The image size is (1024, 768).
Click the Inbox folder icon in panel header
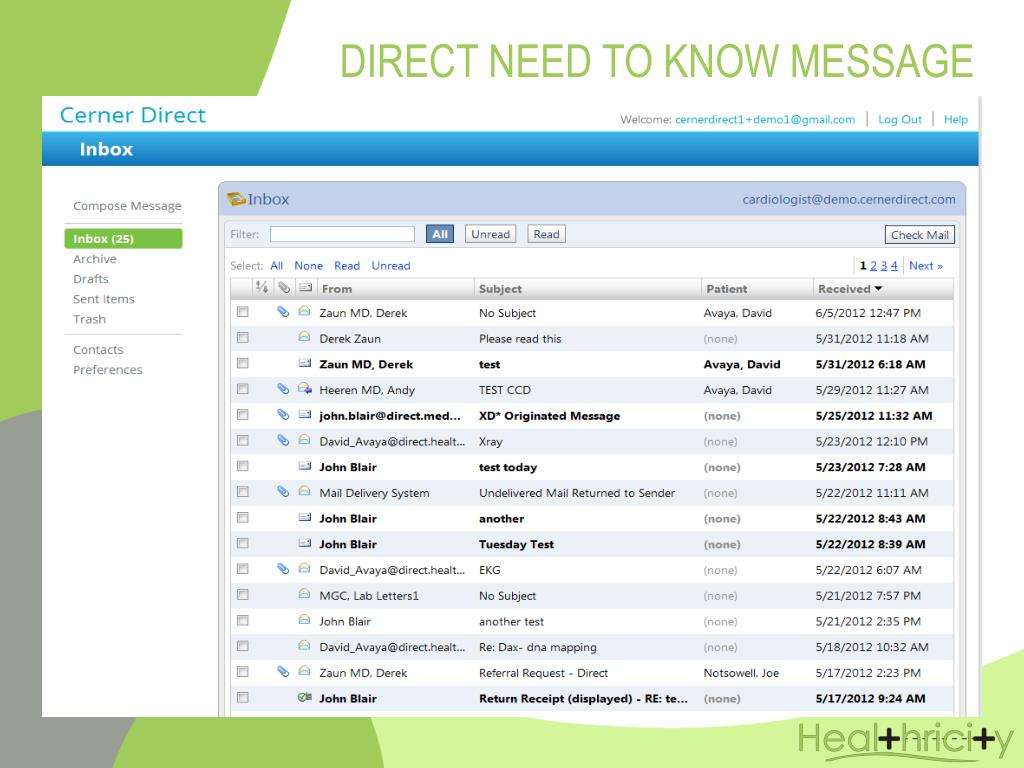236,199
